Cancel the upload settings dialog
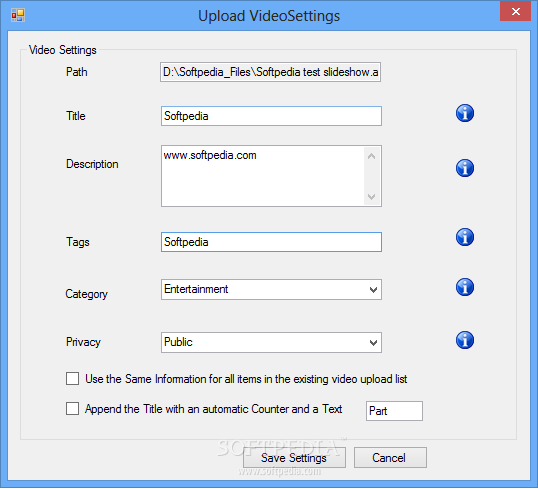 (390, 457)
